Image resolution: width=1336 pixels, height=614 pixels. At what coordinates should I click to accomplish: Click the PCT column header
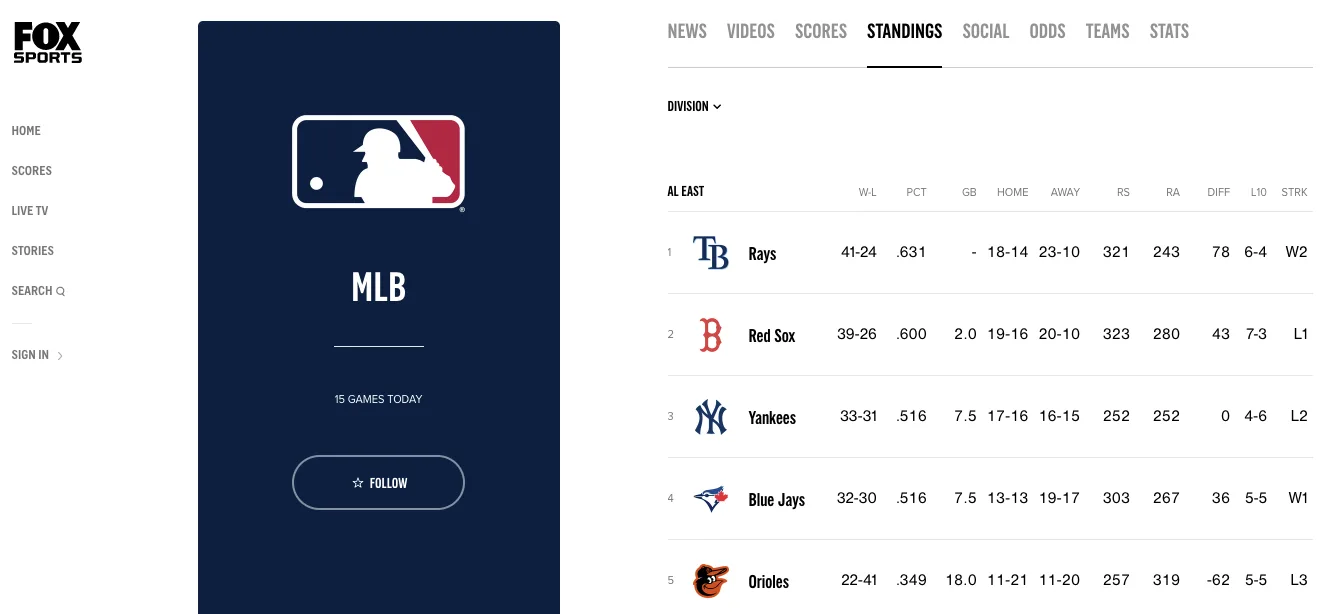point(916,192)
